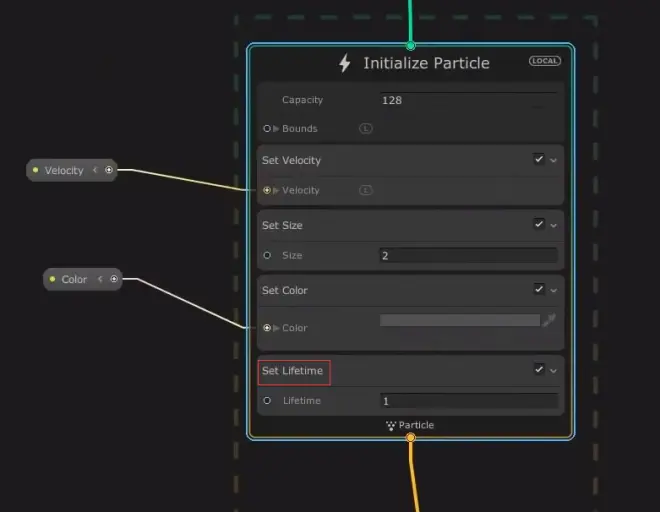This screenshot has height=512, width=660.
Task: Click the Color node exposed dot
Action: 52,279
